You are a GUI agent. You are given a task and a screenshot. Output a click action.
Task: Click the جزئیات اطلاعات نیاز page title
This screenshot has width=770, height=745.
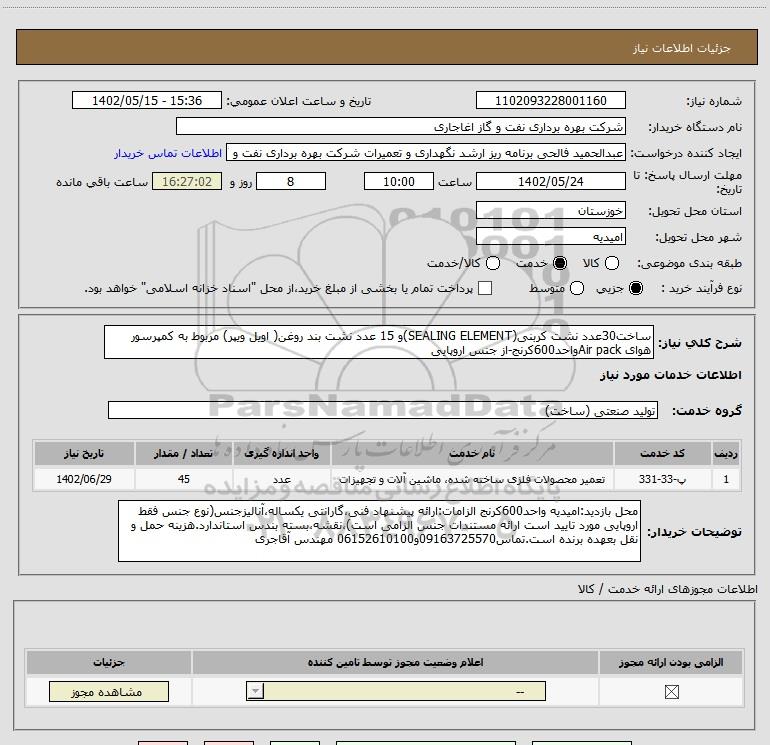click(x=682, y=48)
